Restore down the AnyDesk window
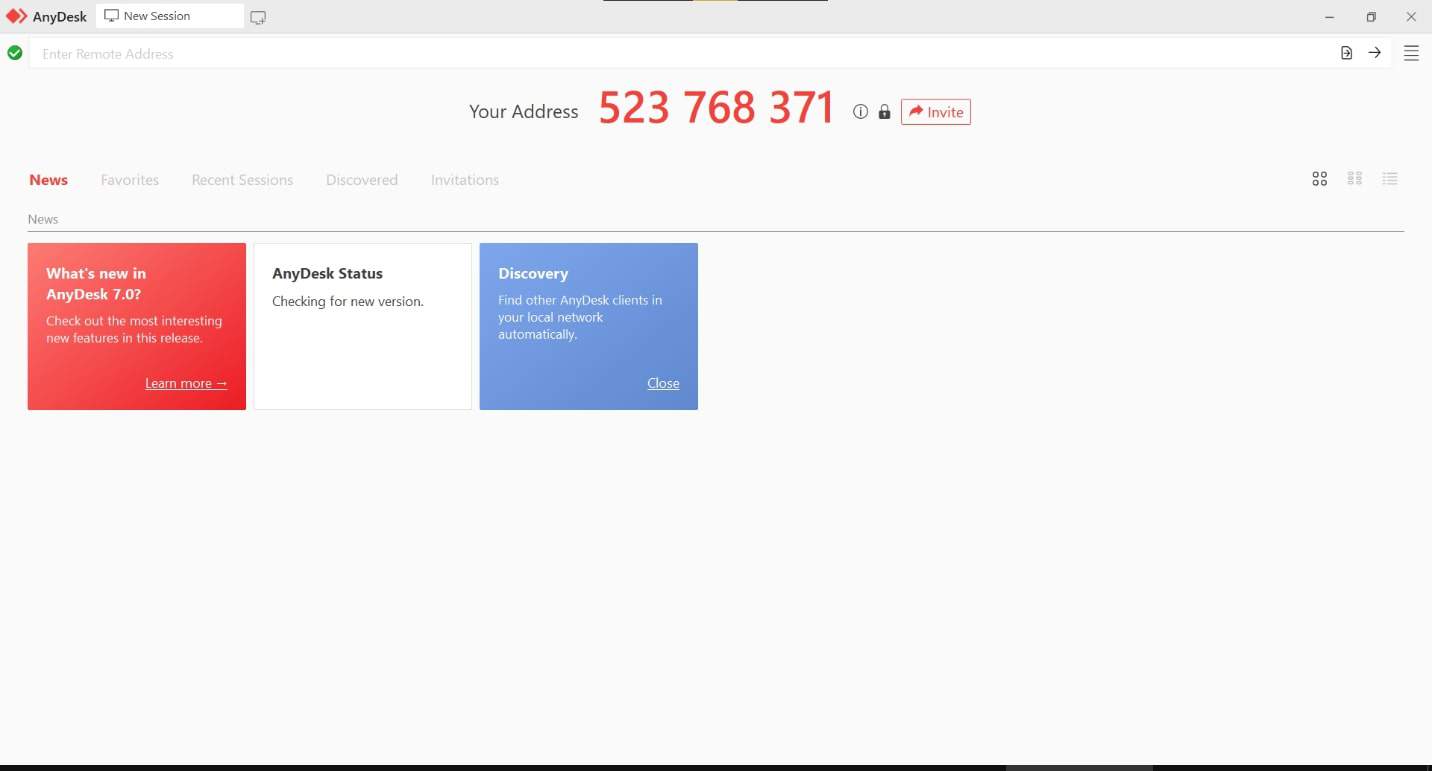Screen dimensions: 1432x771 [1371, 17]
